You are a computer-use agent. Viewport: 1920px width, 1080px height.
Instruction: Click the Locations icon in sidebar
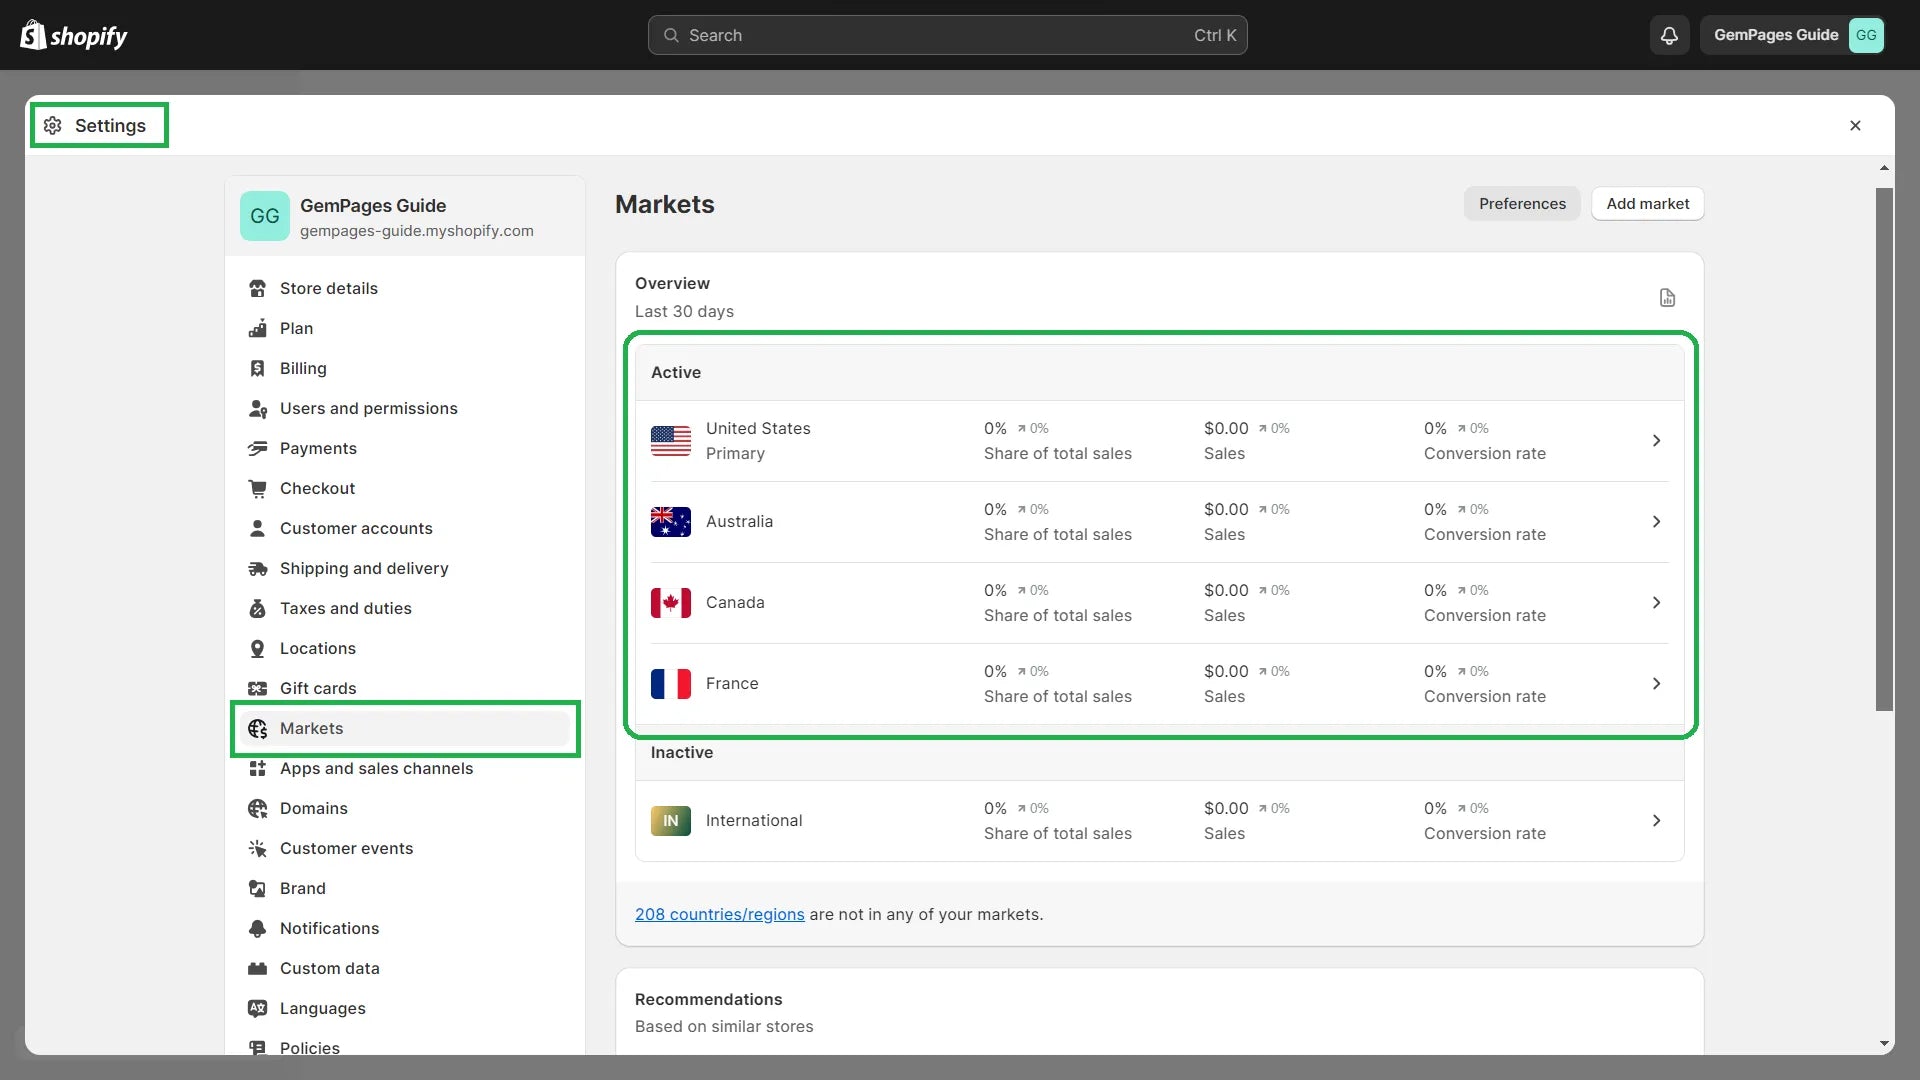click(260, 649)
